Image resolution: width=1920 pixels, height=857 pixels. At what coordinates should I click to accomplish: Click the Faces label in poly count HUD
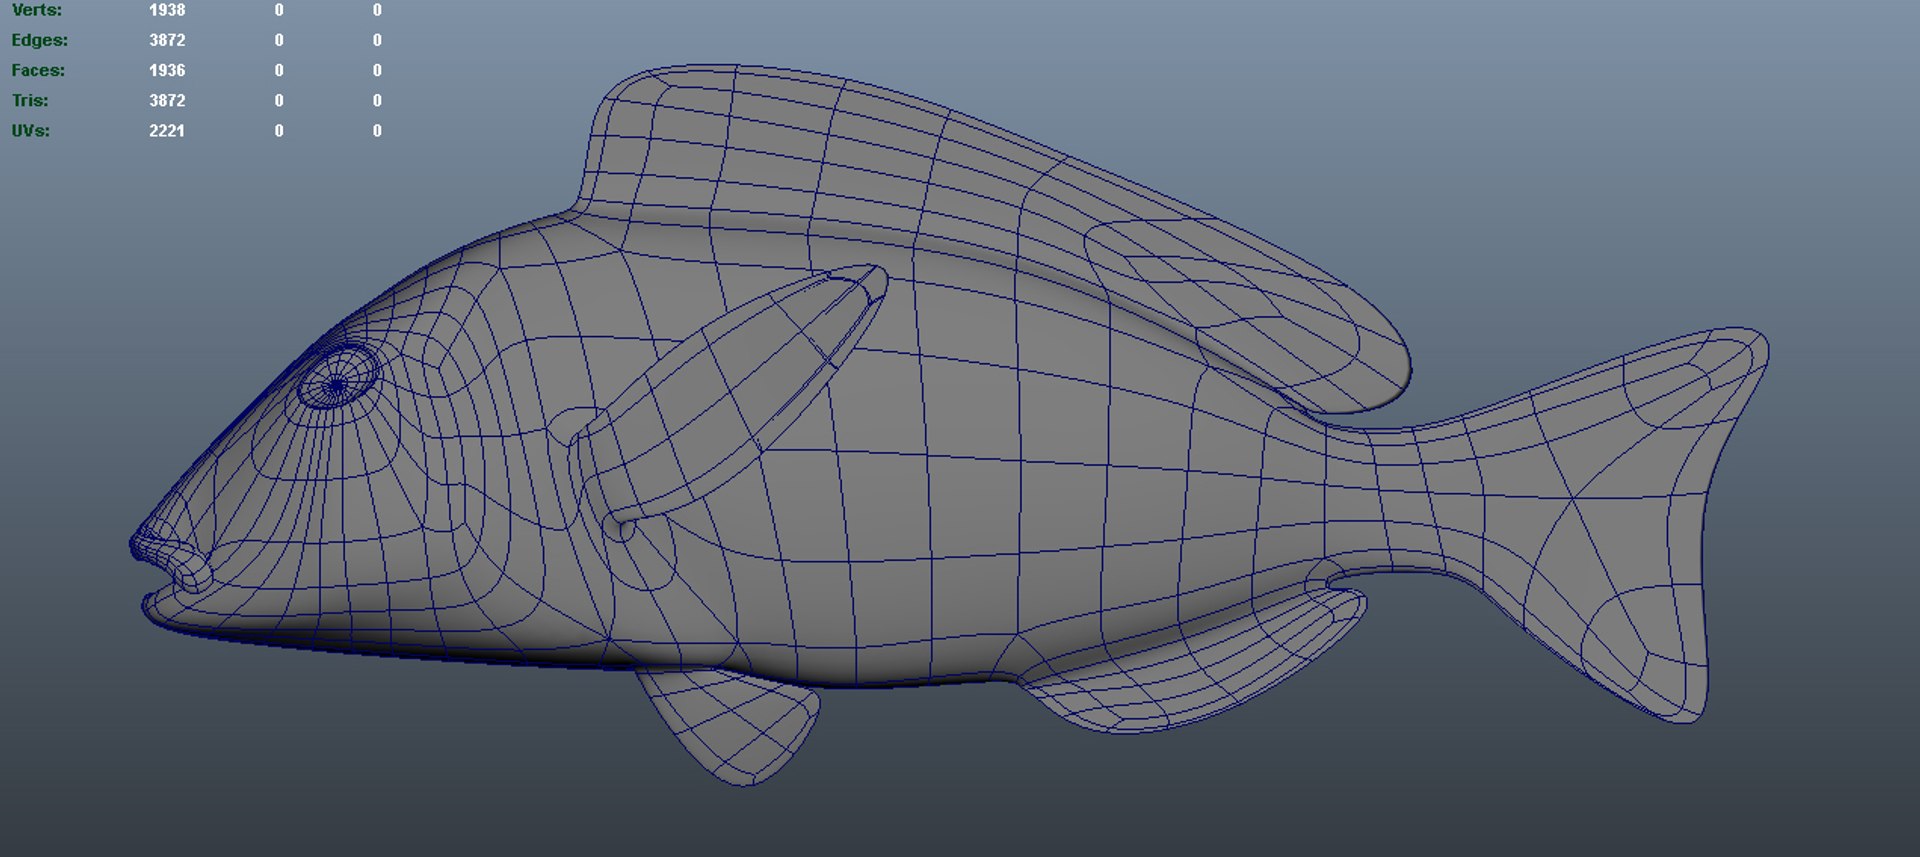coord(38,70)
